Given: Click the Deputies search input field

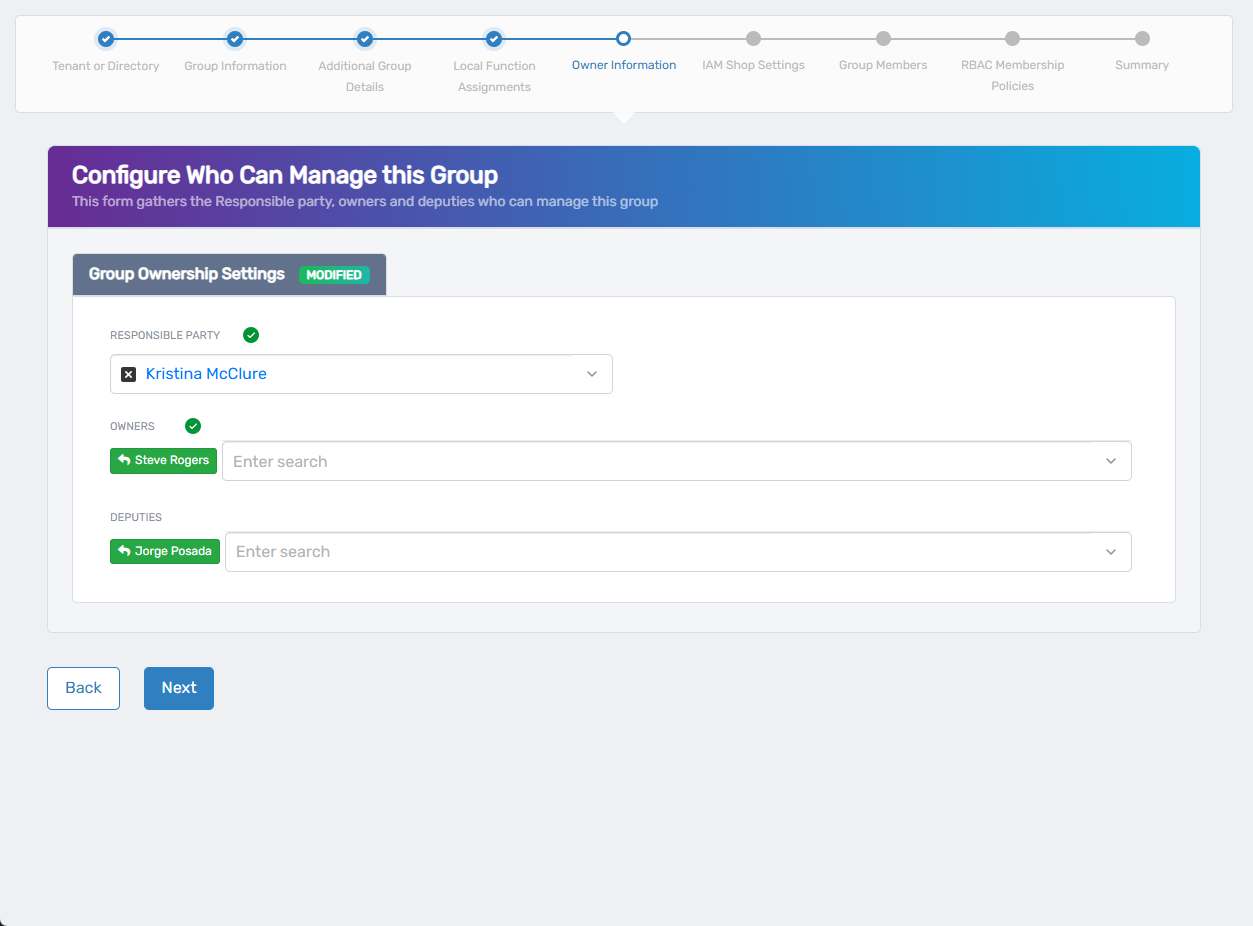Looking at the screenshot, I should tap(660, 552).
